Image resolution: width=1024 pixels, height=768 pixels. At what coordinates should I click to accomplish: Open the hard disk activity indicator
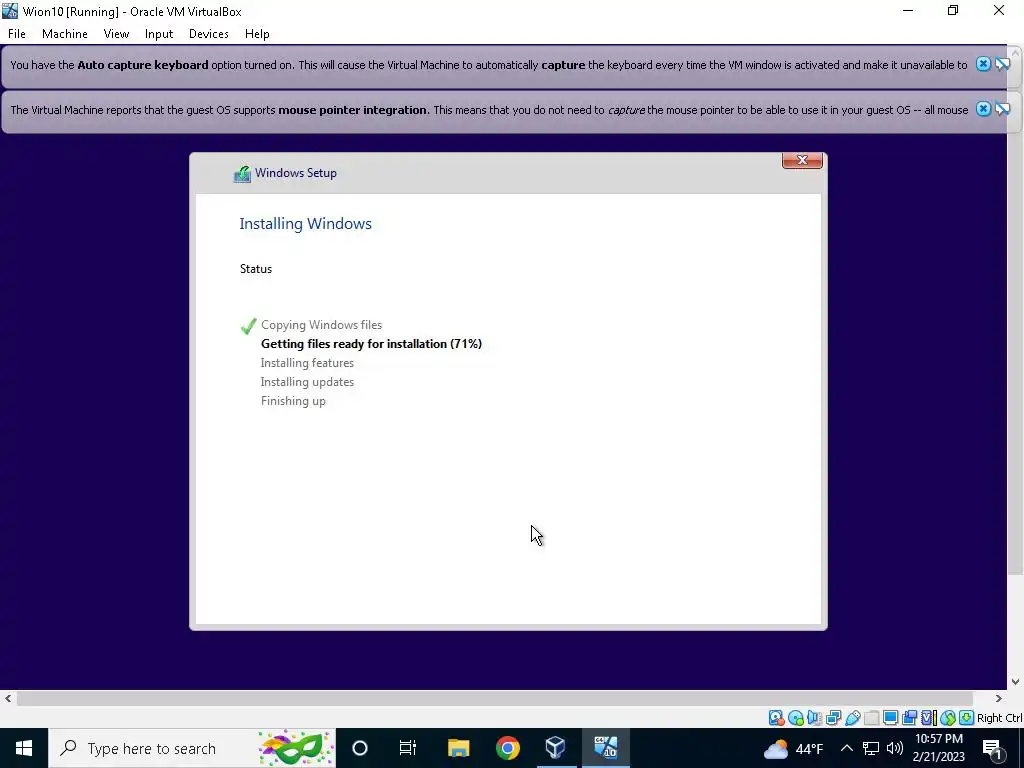coord(776,718)
